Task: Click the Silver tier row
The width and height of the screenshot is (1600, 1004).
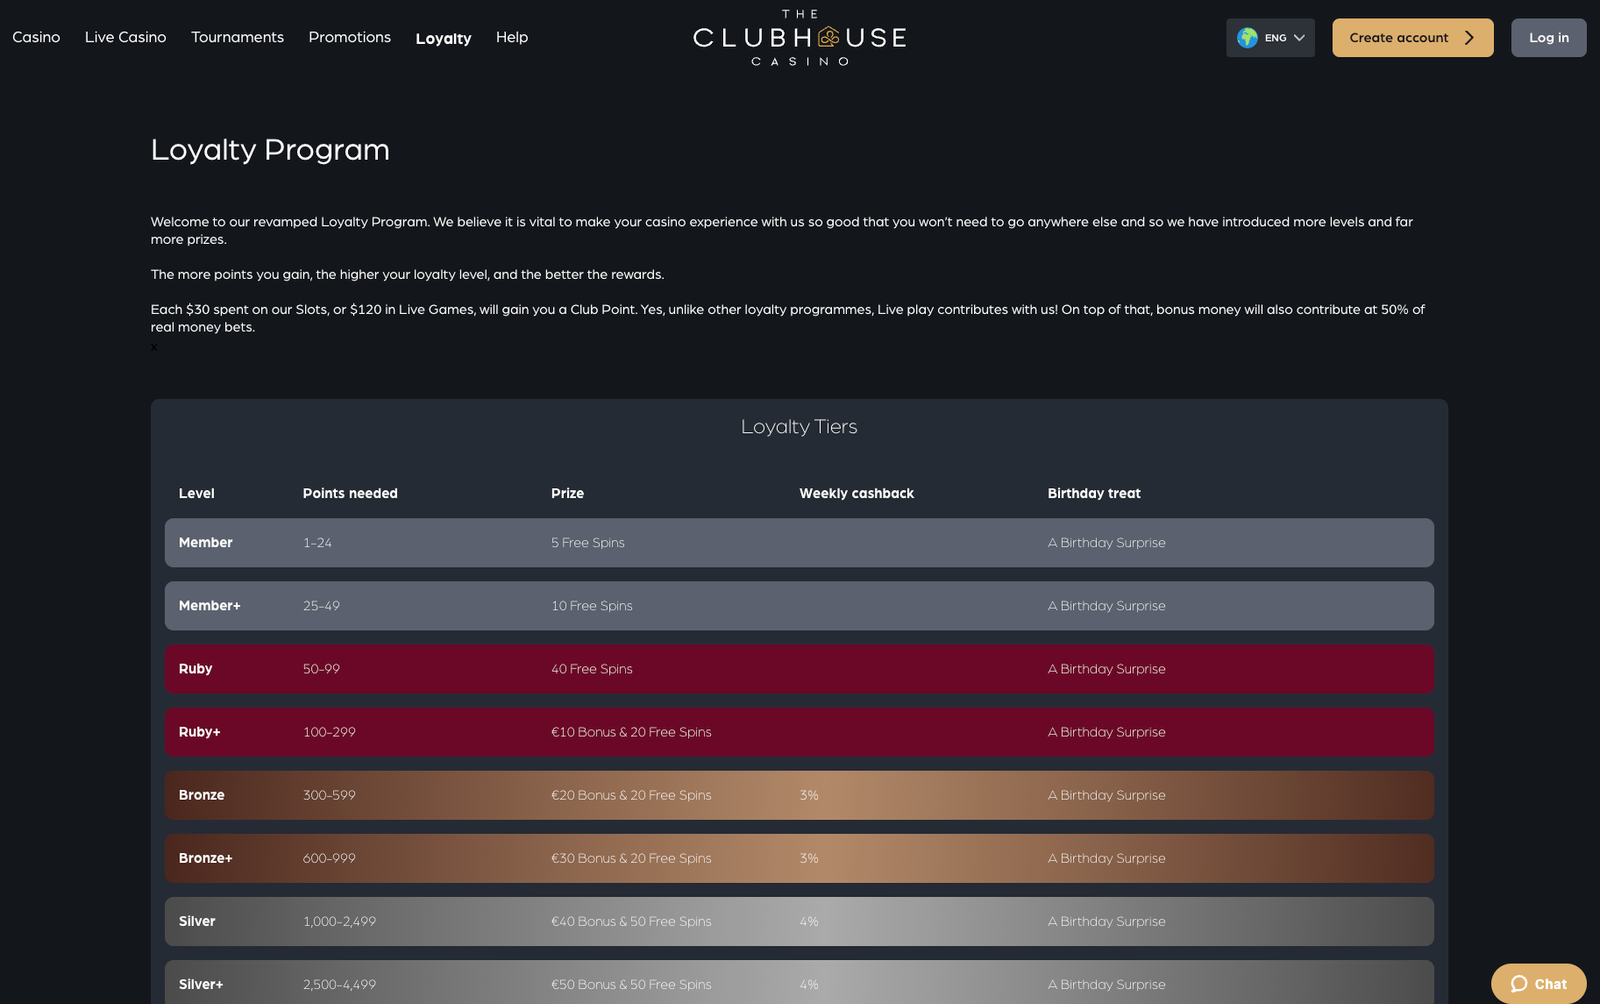Action: pos(798,921)
